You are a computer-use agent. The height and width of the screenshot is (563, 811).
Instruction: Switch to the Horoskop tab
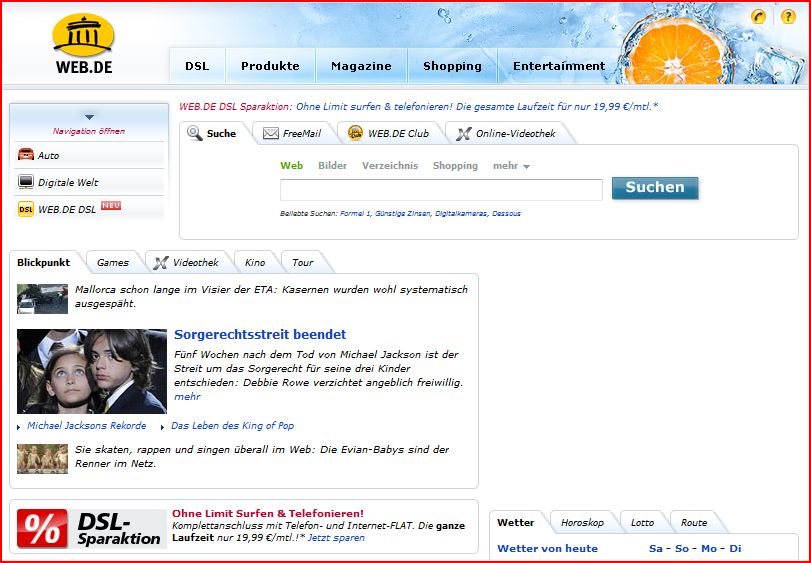[582, 523]
